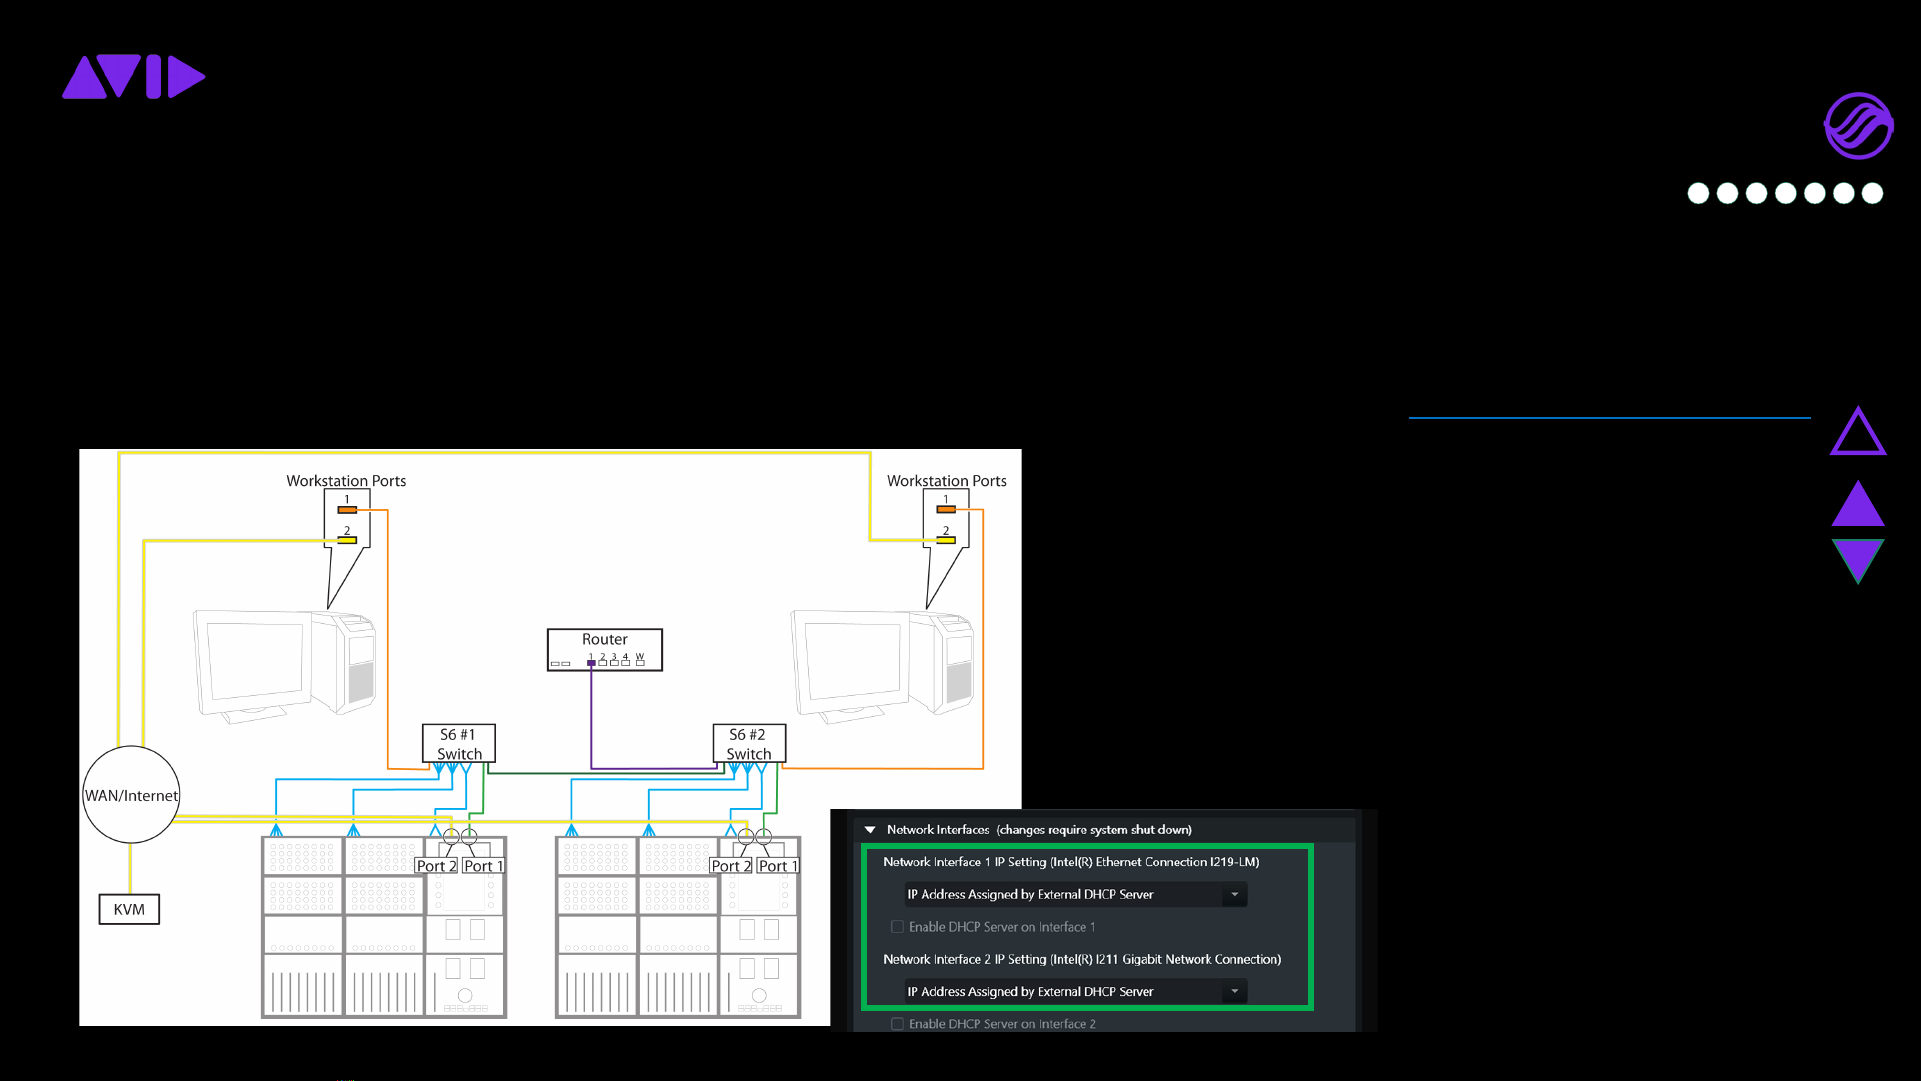The width and height of the screenshot is (1921, 1081).
Task: Click the KVM box
Action: tap(129, 909)
